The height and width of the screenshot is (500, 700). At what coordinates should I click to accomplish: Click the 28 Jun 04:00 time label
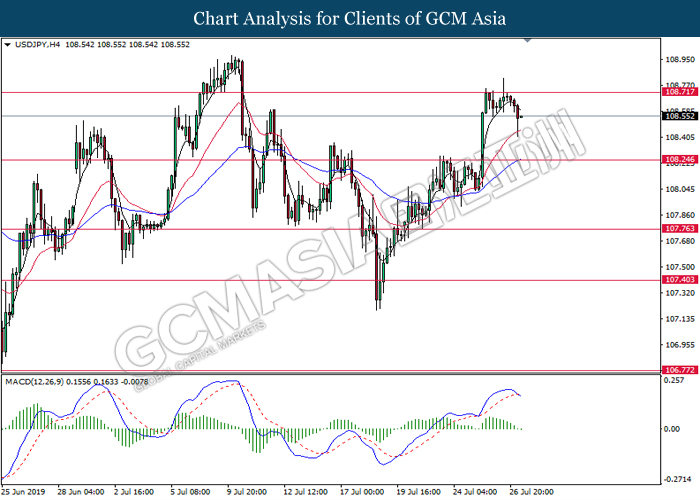point(81,492)
